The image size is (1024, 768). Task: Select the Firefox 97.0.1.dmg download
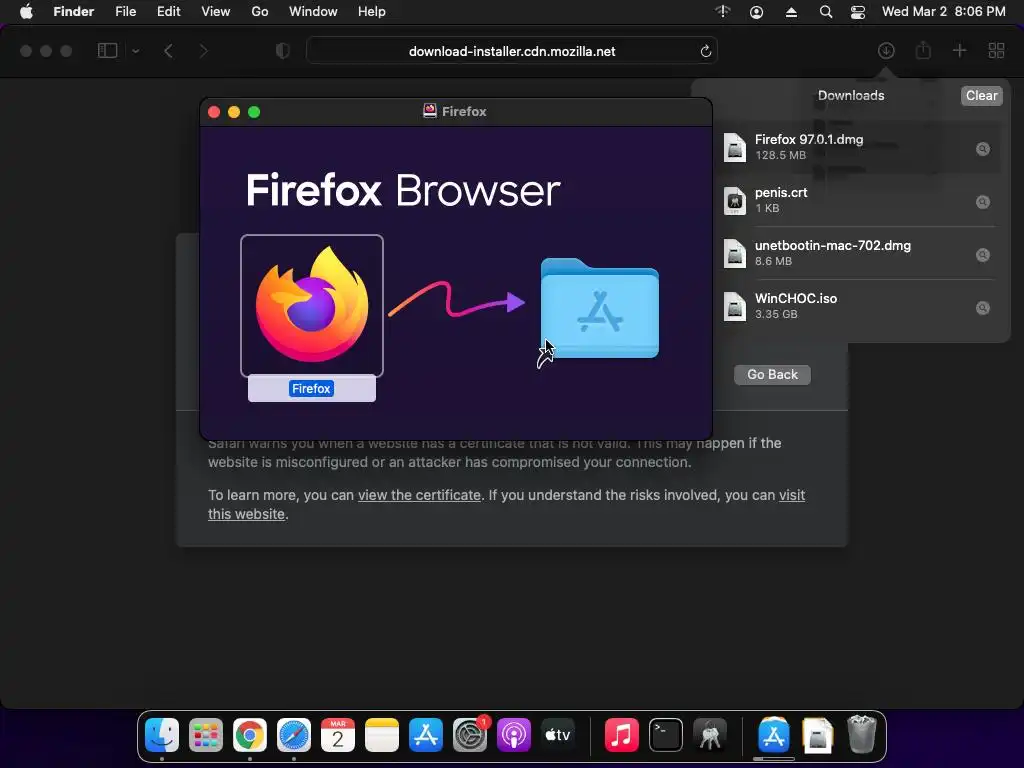tap(858, 147)
